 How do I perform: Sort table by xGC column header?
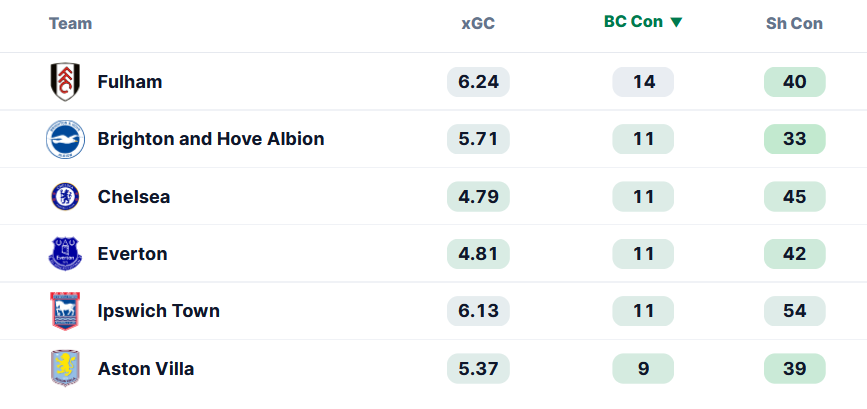pyautogui.click(x=478, y=24)
